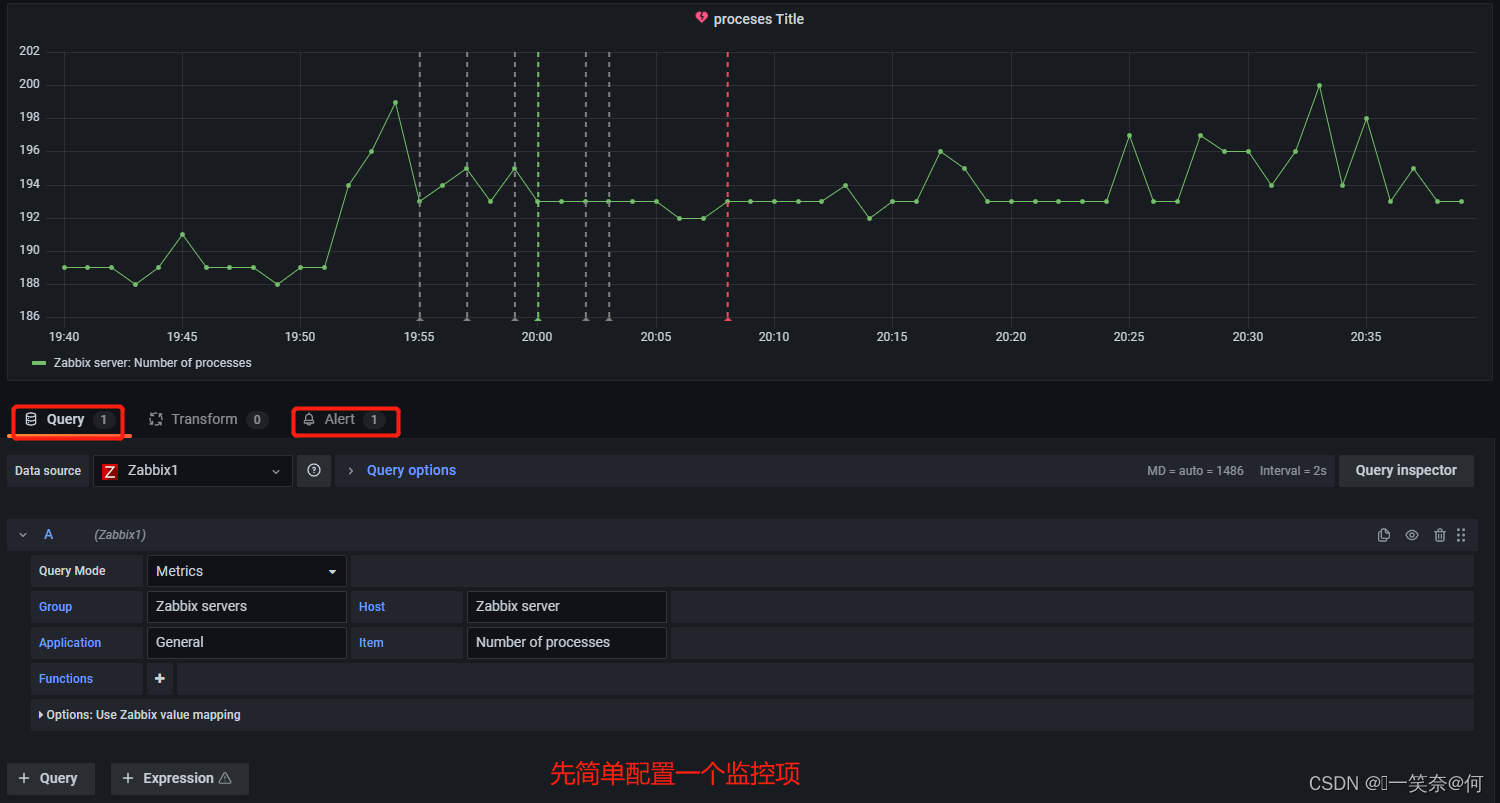Viewport: 1500px width, 803px height.
Task: Click the green annotation marker at 20:00
Action: (538, 318)
